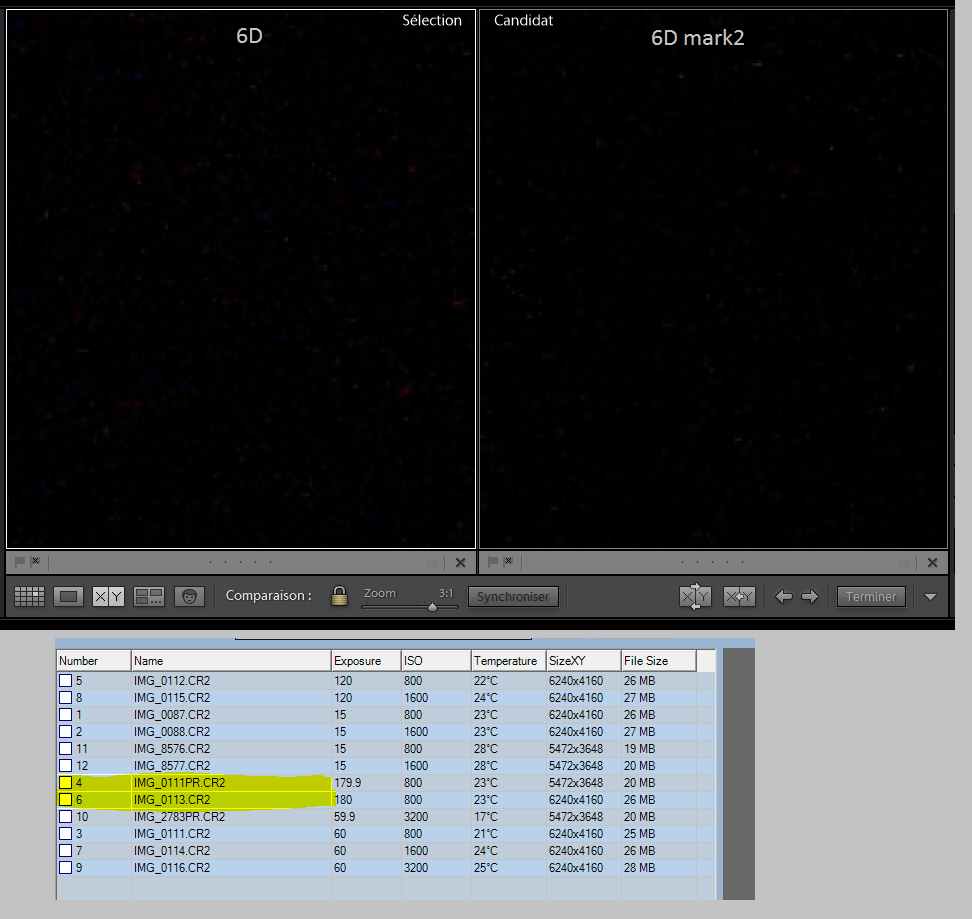Check the box for IMG_0116.CR2
The height and width of the screenshot is (919, 972).
[x=65, y=868]
